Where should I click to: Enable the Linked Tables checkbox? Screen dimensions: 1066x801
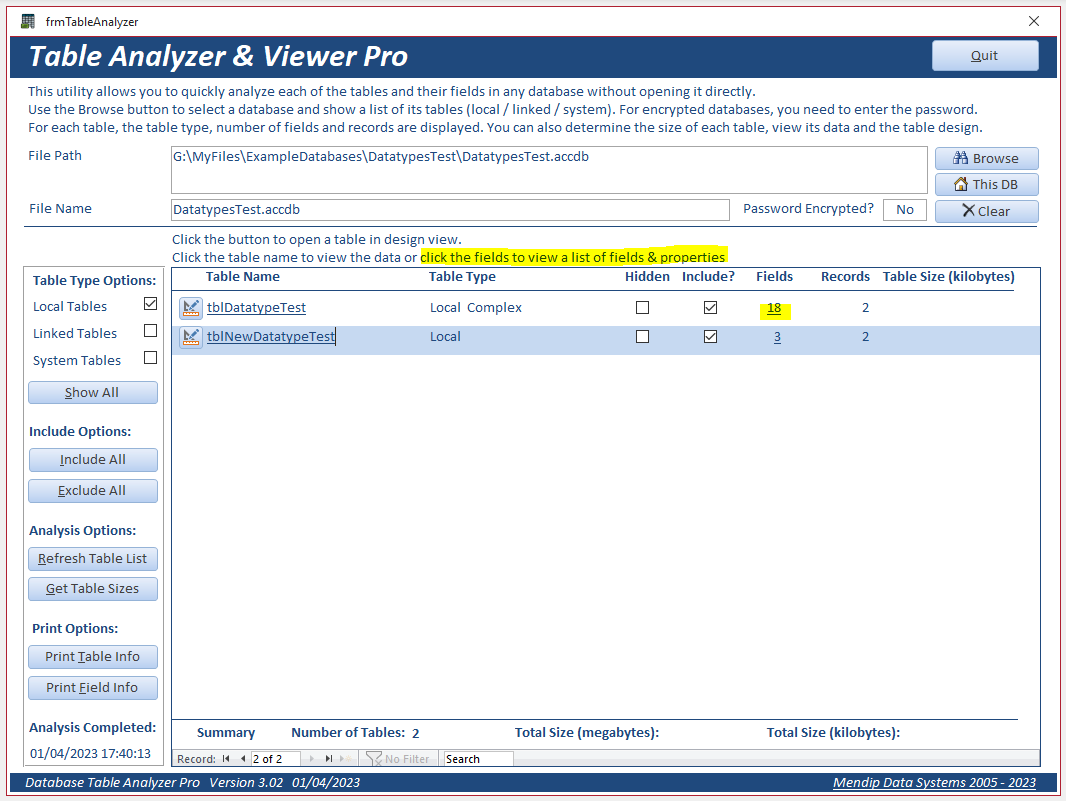click(x=150, y=330)
